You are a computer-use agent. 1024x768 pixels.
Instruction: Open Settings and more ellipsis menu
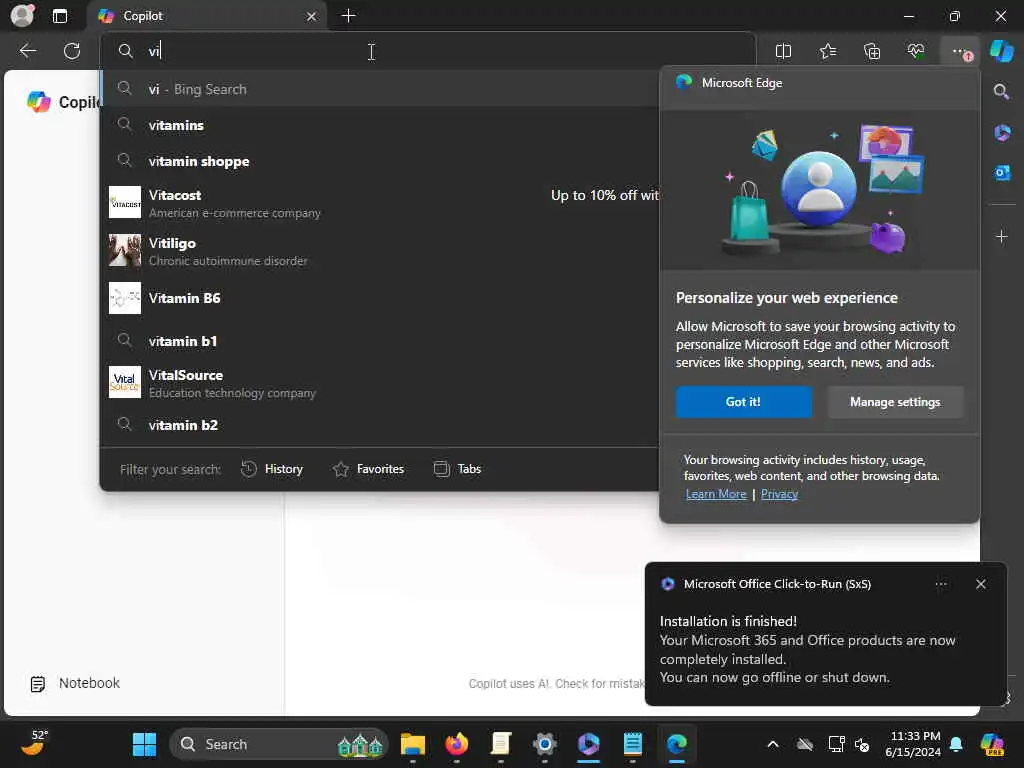click(x=960, y=51)
